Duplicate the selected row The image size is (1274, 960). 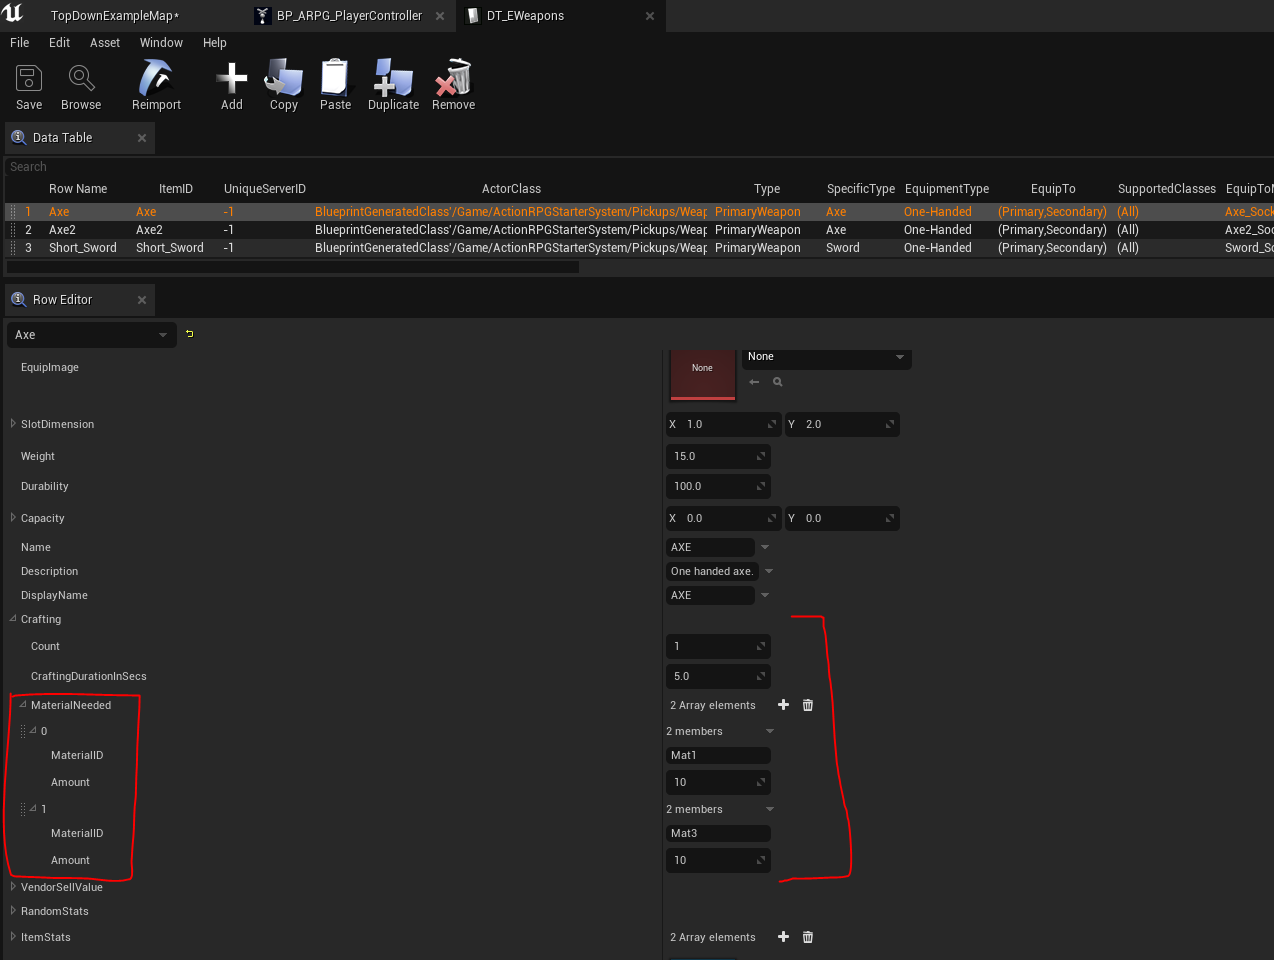point(393,87)
